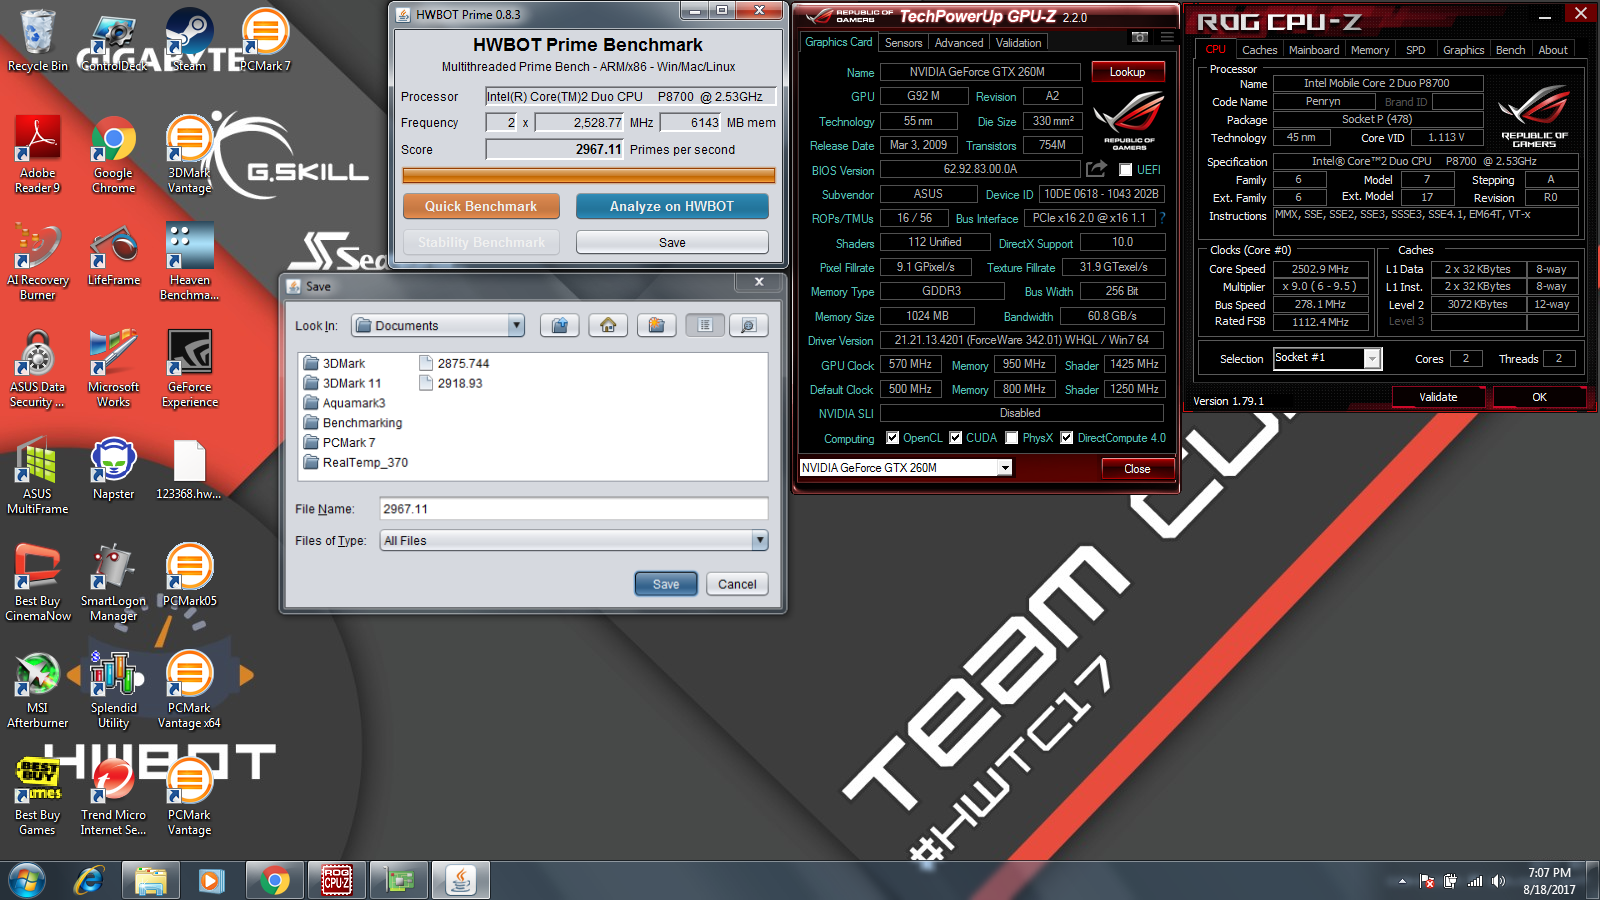
Task: Open AI Recovery Burner shortcut
Action: tap(37, 261)
